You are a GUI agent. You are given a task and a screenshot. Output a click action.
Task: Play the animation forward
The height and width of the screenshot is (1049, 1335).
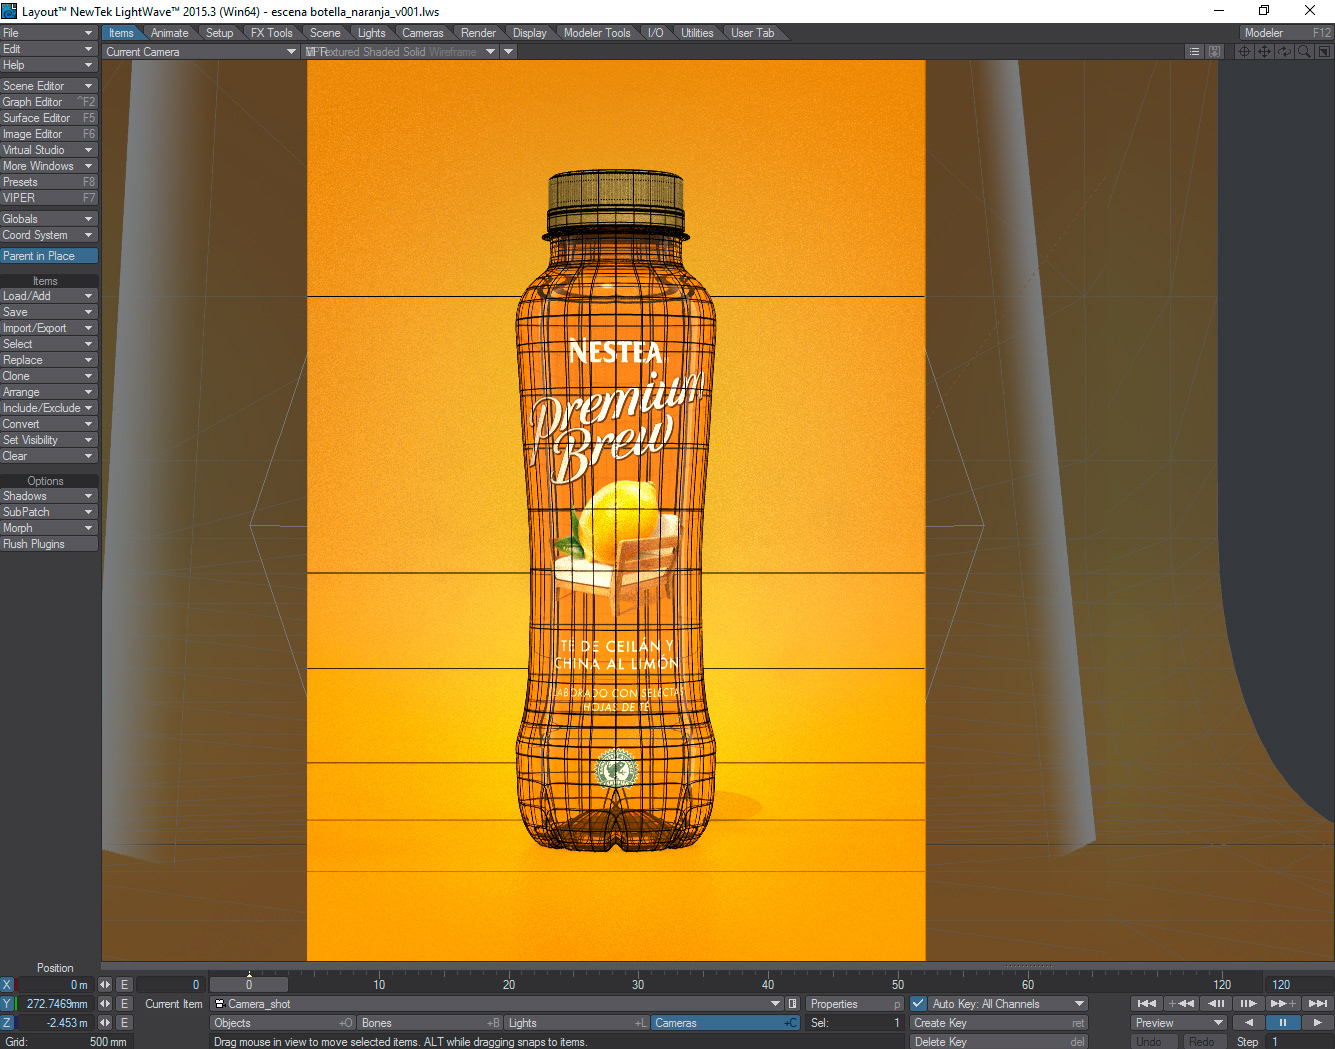click(x=1317, y=1023)
